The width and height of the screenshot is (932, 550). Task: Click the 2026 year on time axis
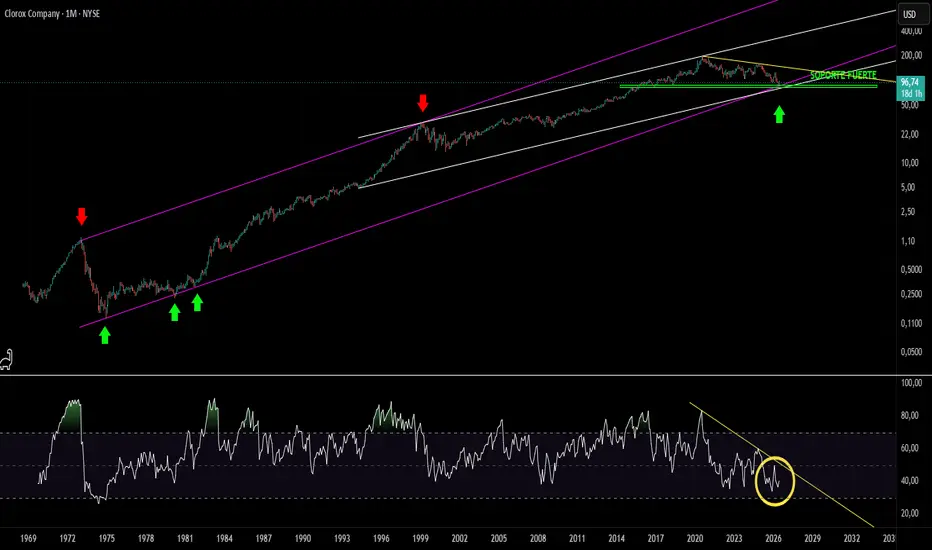click(773, 539)
